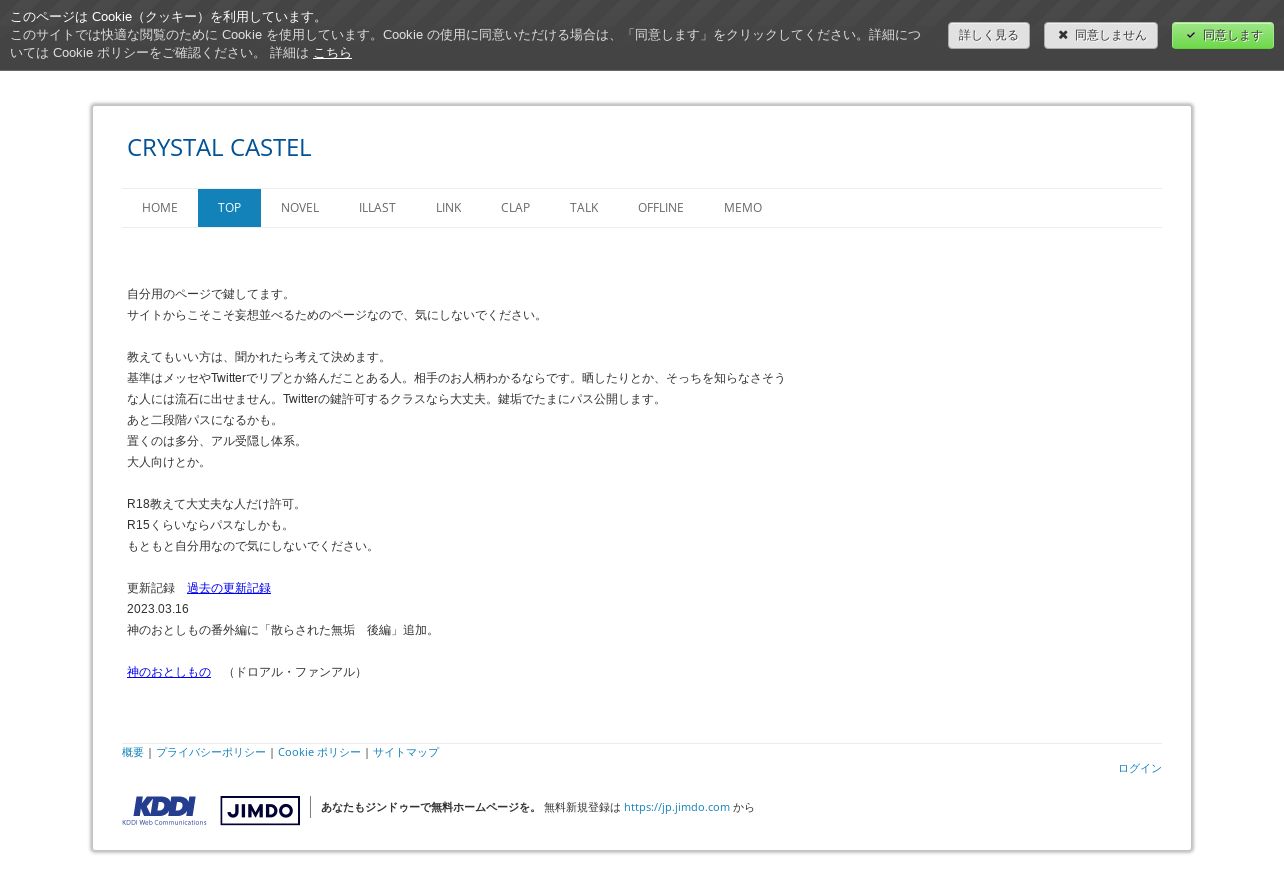Go to the HOME menu item
Screen dimensions: 1284x884
pos(160,208)
